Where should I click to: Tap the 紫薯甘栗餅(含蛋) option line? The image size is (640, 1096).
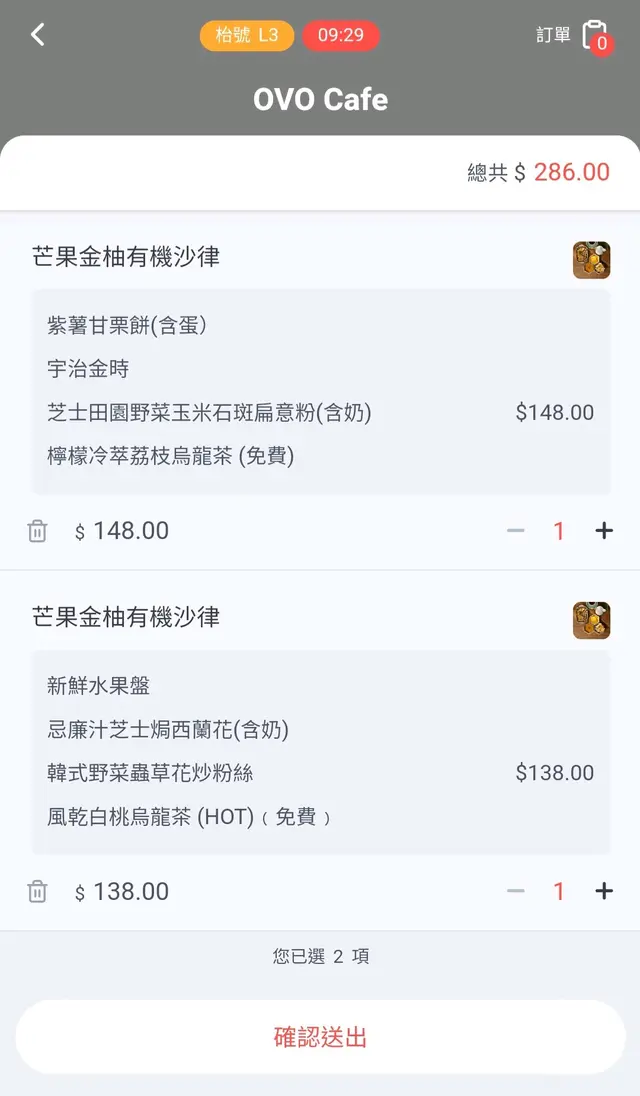pos(127,325)
